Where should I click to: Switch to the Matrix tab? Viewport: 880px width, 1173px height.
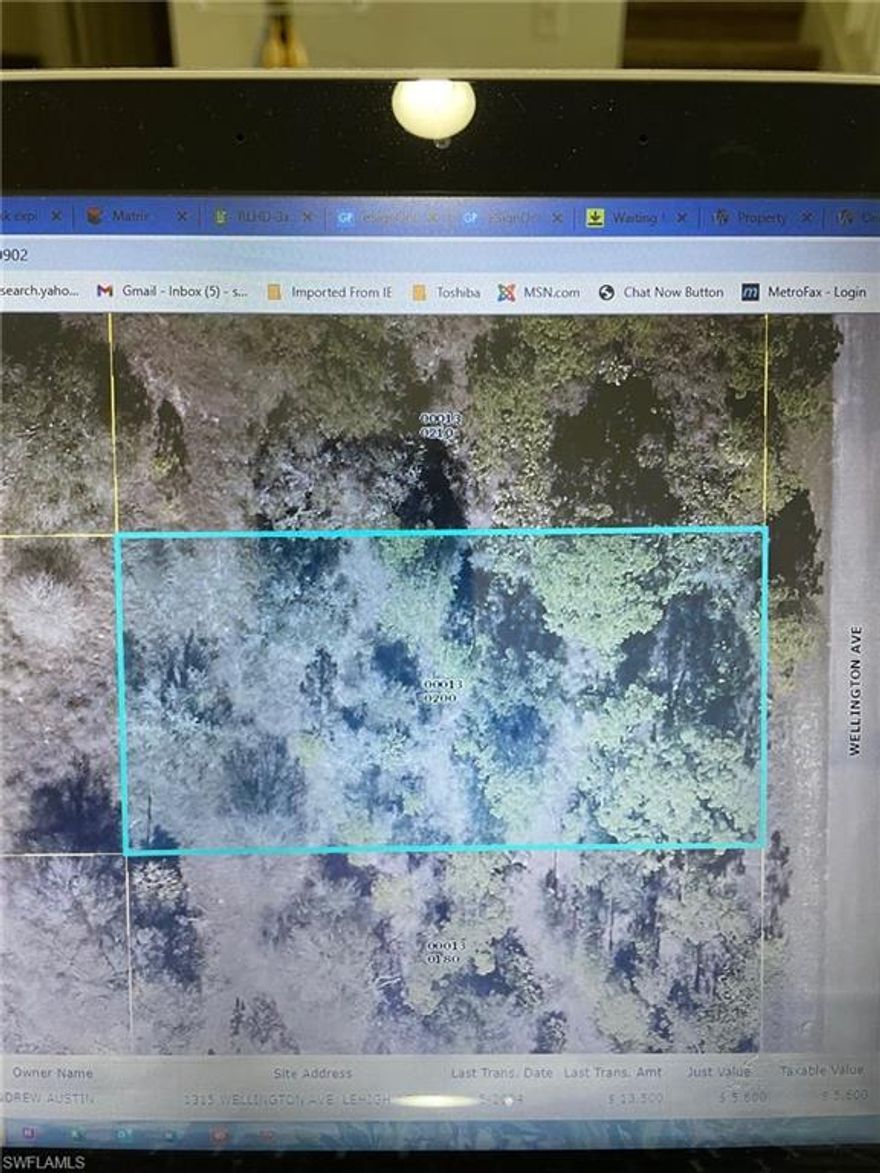[133, 216]
